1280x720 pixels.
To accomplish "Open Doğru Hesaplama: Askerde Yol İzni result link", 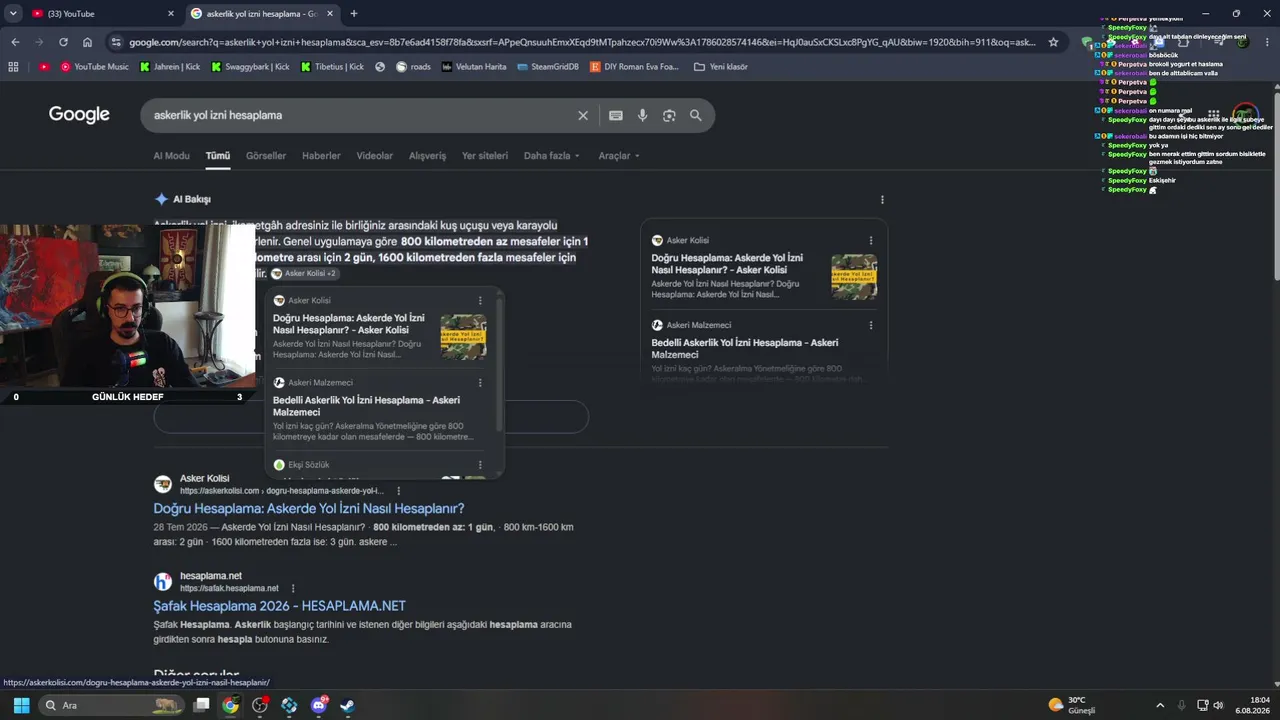I will [309, 509].
